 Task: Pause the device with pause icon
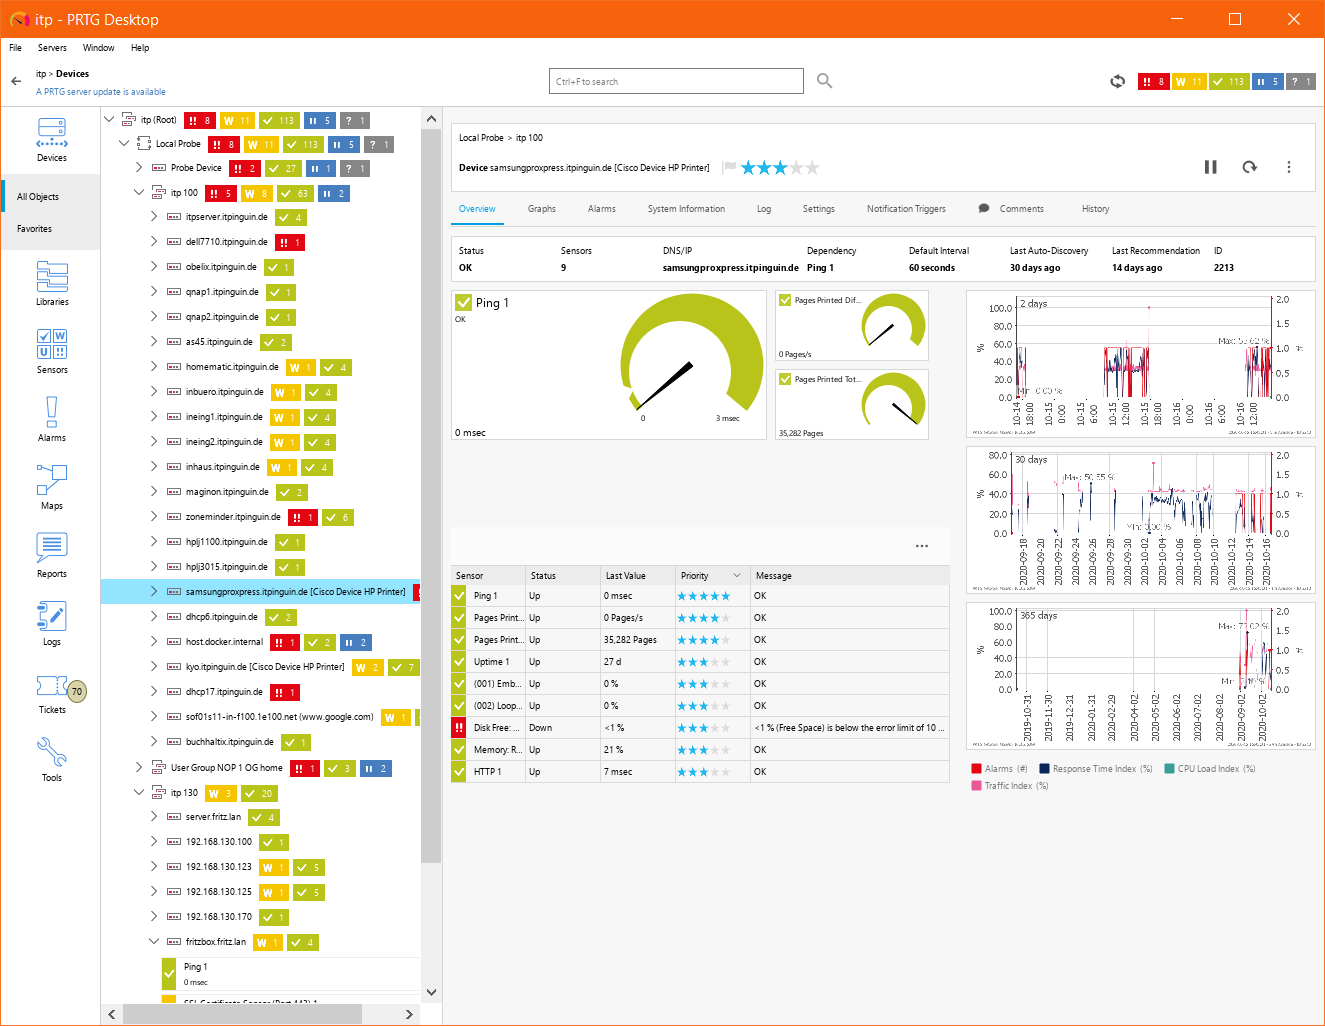(1210, 167)
